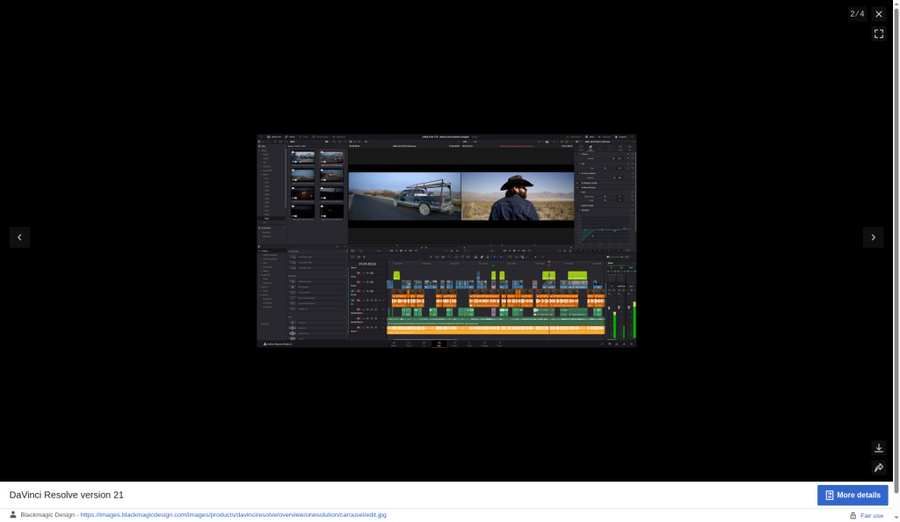Viewport: 900px width, 522px height.
Task: Advance to the next image
Action: tap(873, 237)
